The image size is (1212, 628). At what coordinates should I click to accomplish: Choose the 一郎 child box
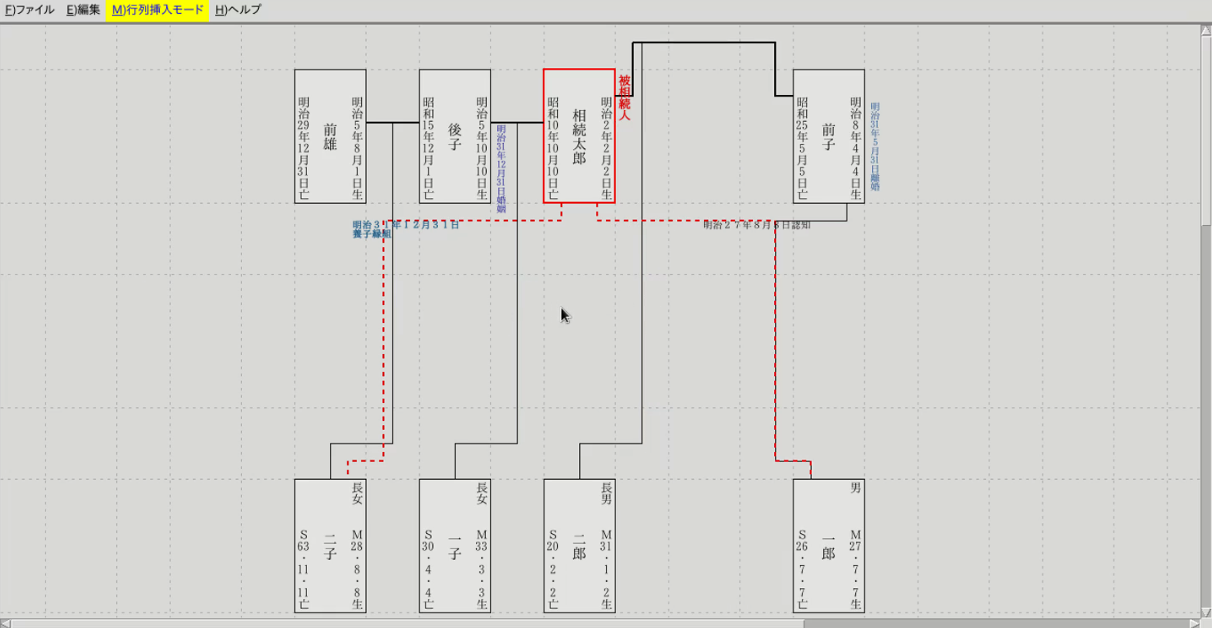point(828,546)
